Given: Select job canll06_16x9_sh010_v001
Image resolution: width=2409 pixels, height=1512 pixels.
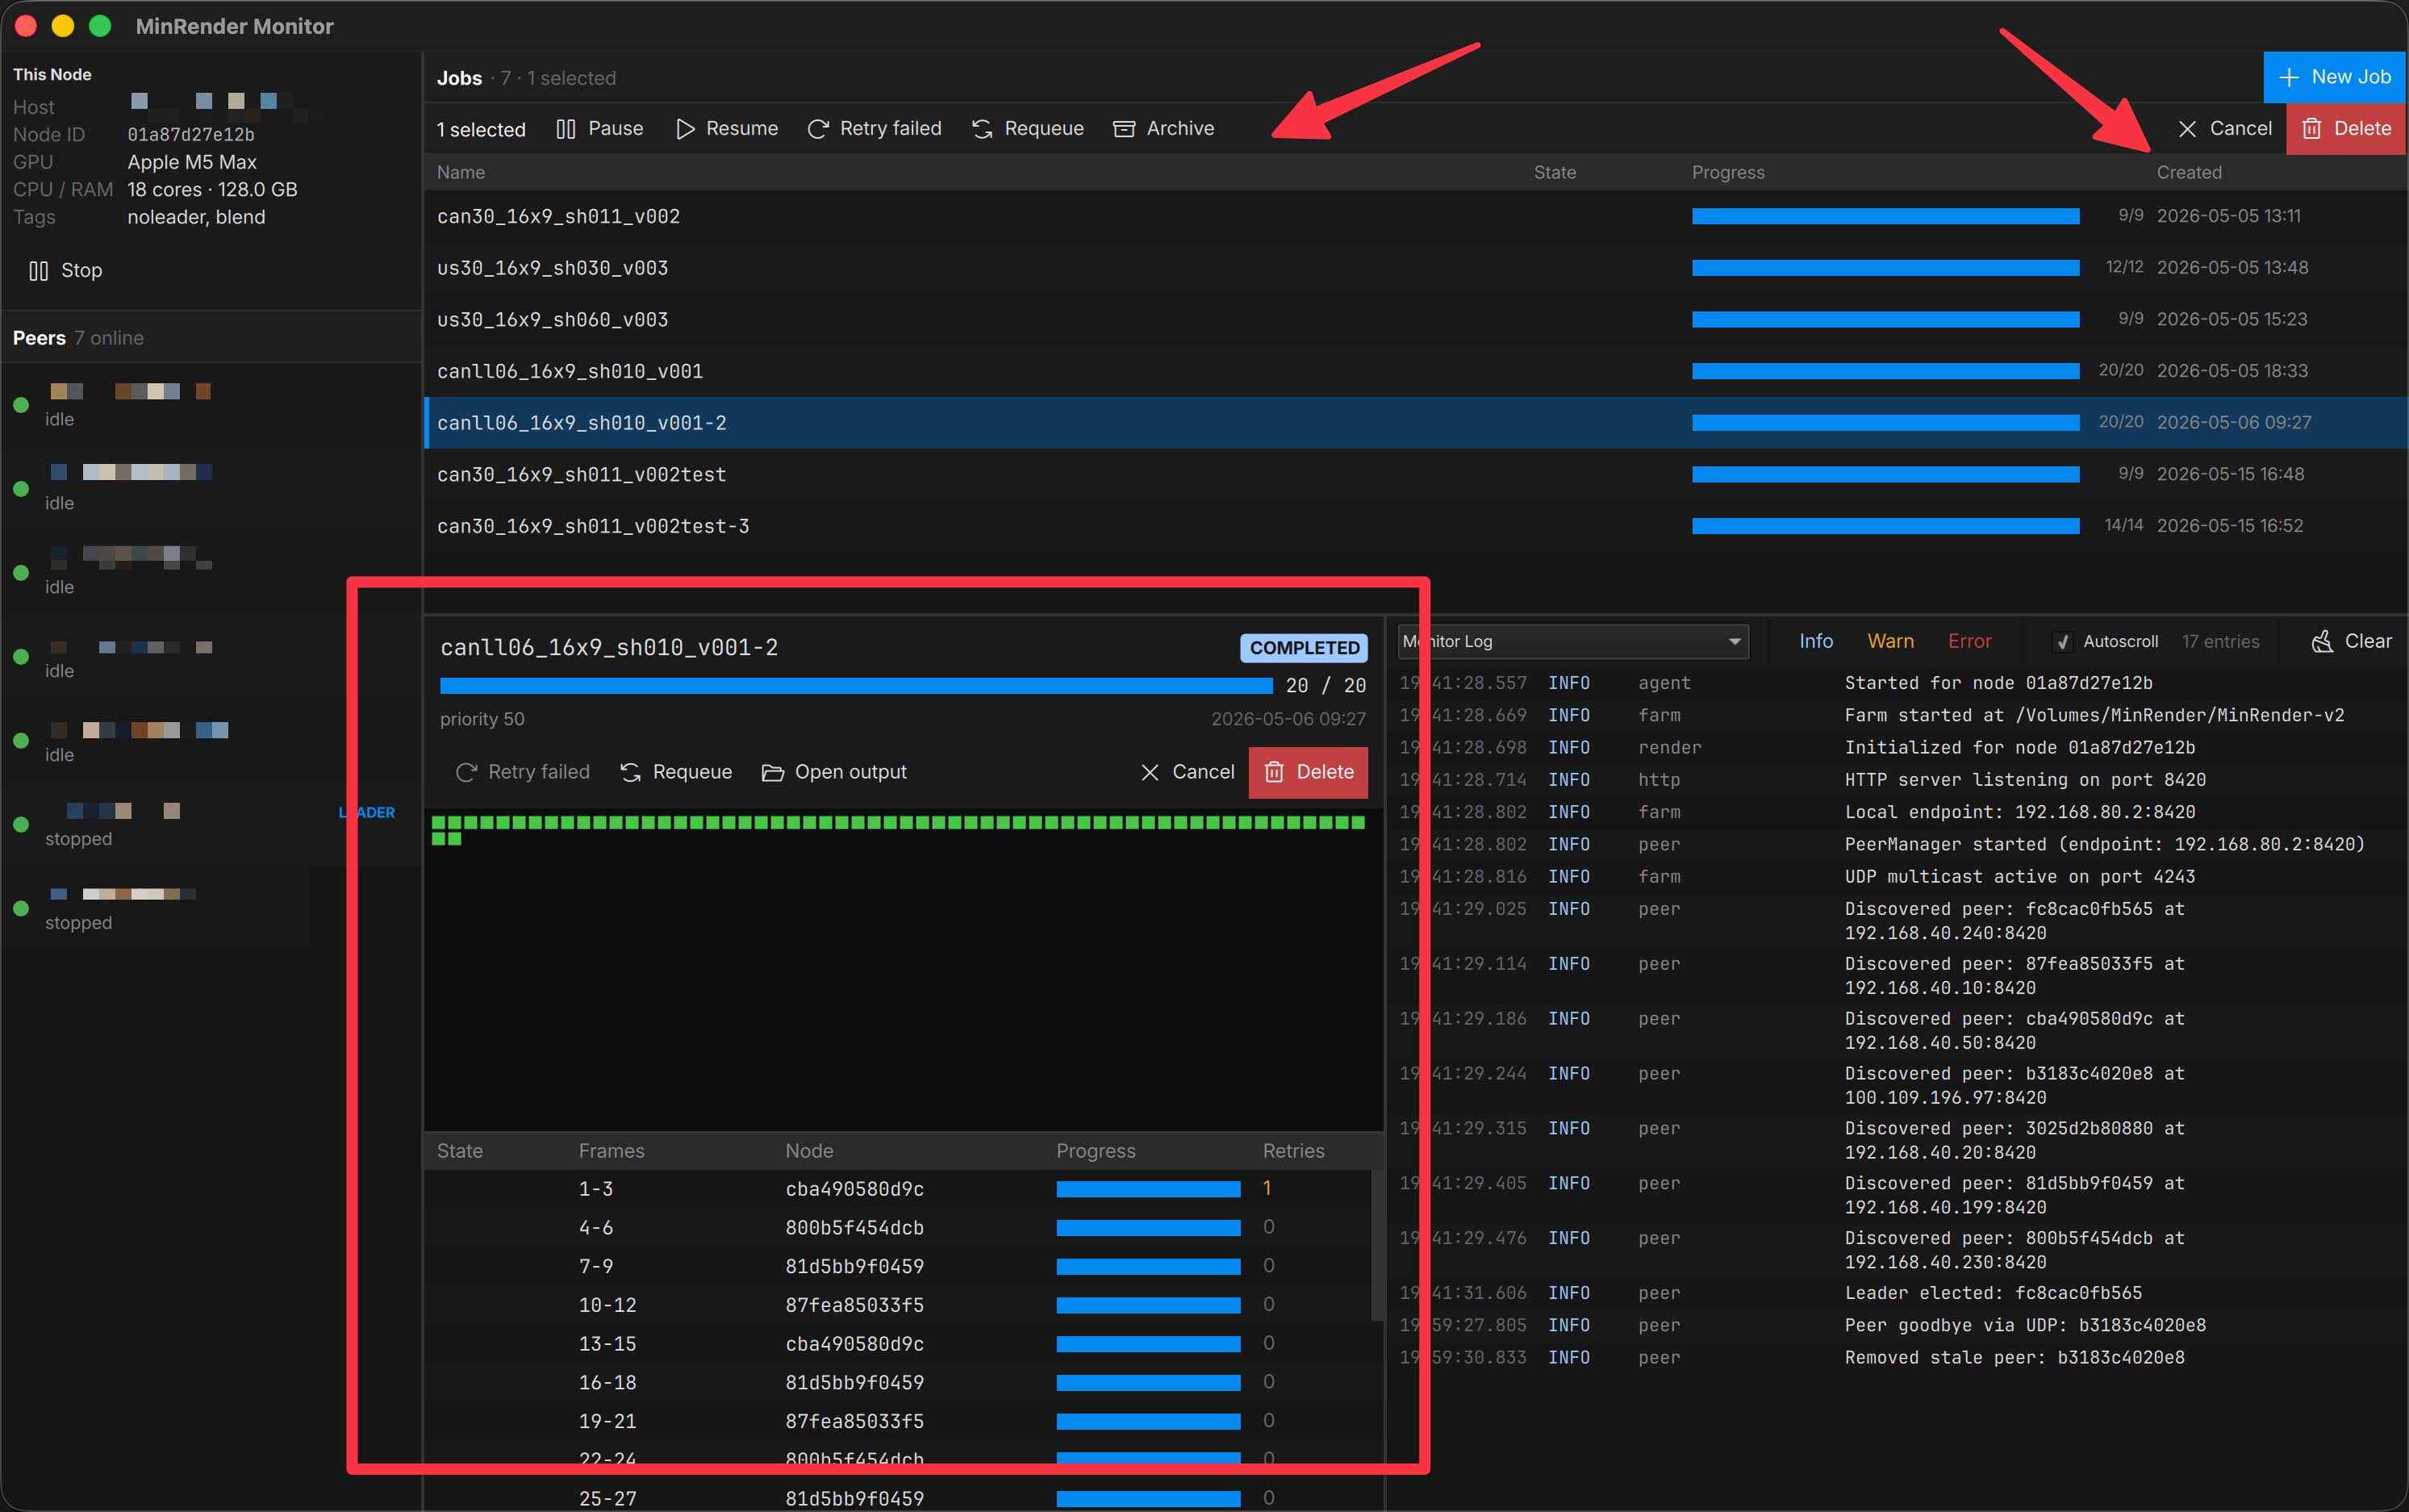Looking at the screenshot, I should click(1415, 372).
